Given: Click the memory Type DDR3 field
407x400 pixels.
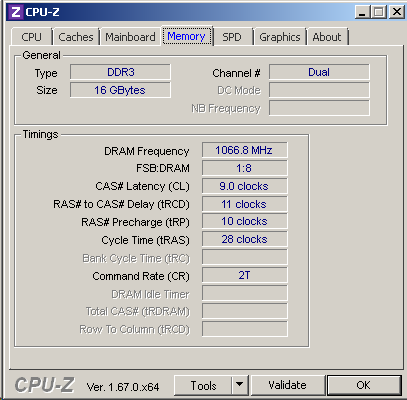Looking at the screenshot, I should (120, 72).
